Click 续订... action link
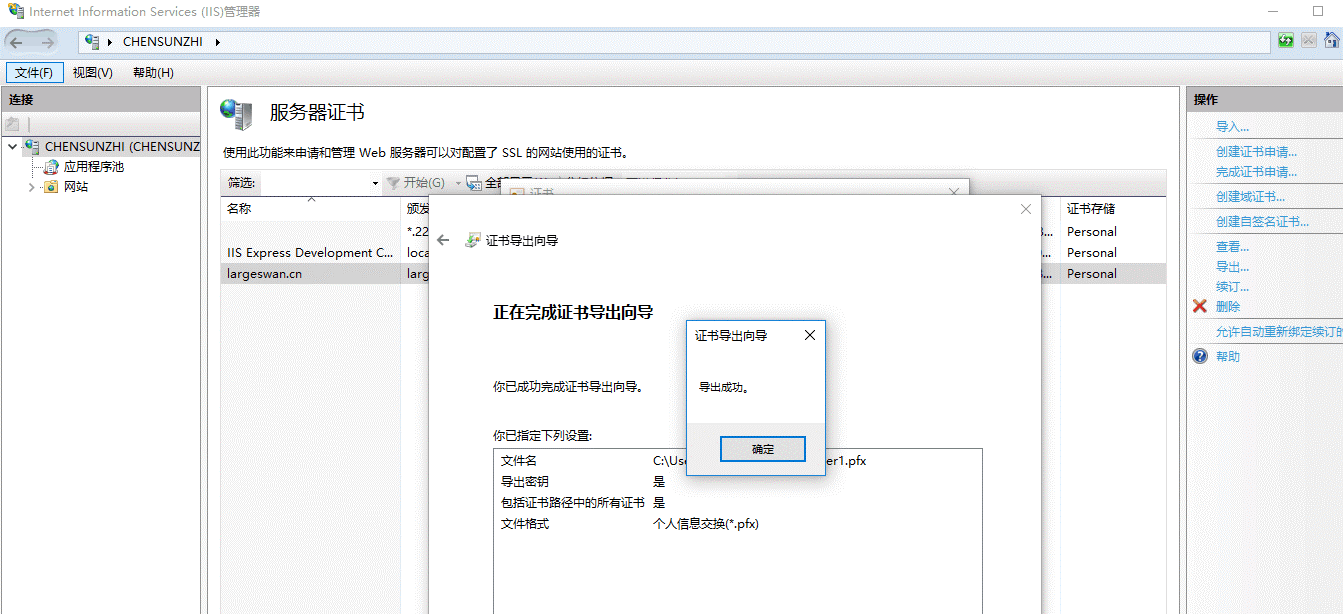1343x614 pixels. click(1232, 287)
